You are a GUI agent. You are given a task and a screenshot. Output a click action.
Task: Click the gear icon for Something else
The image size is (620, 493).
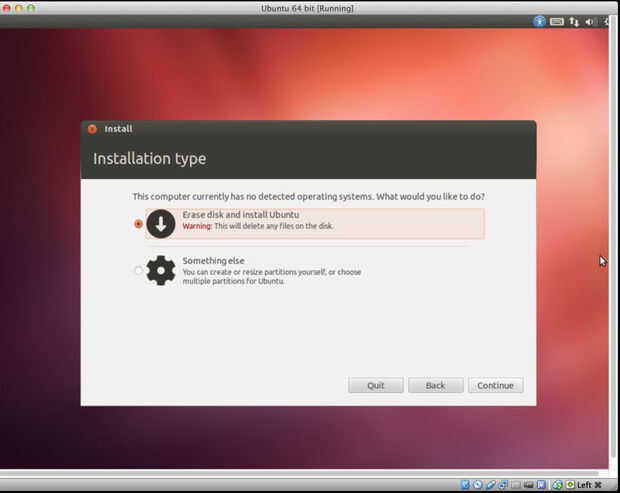pos(161,270)
